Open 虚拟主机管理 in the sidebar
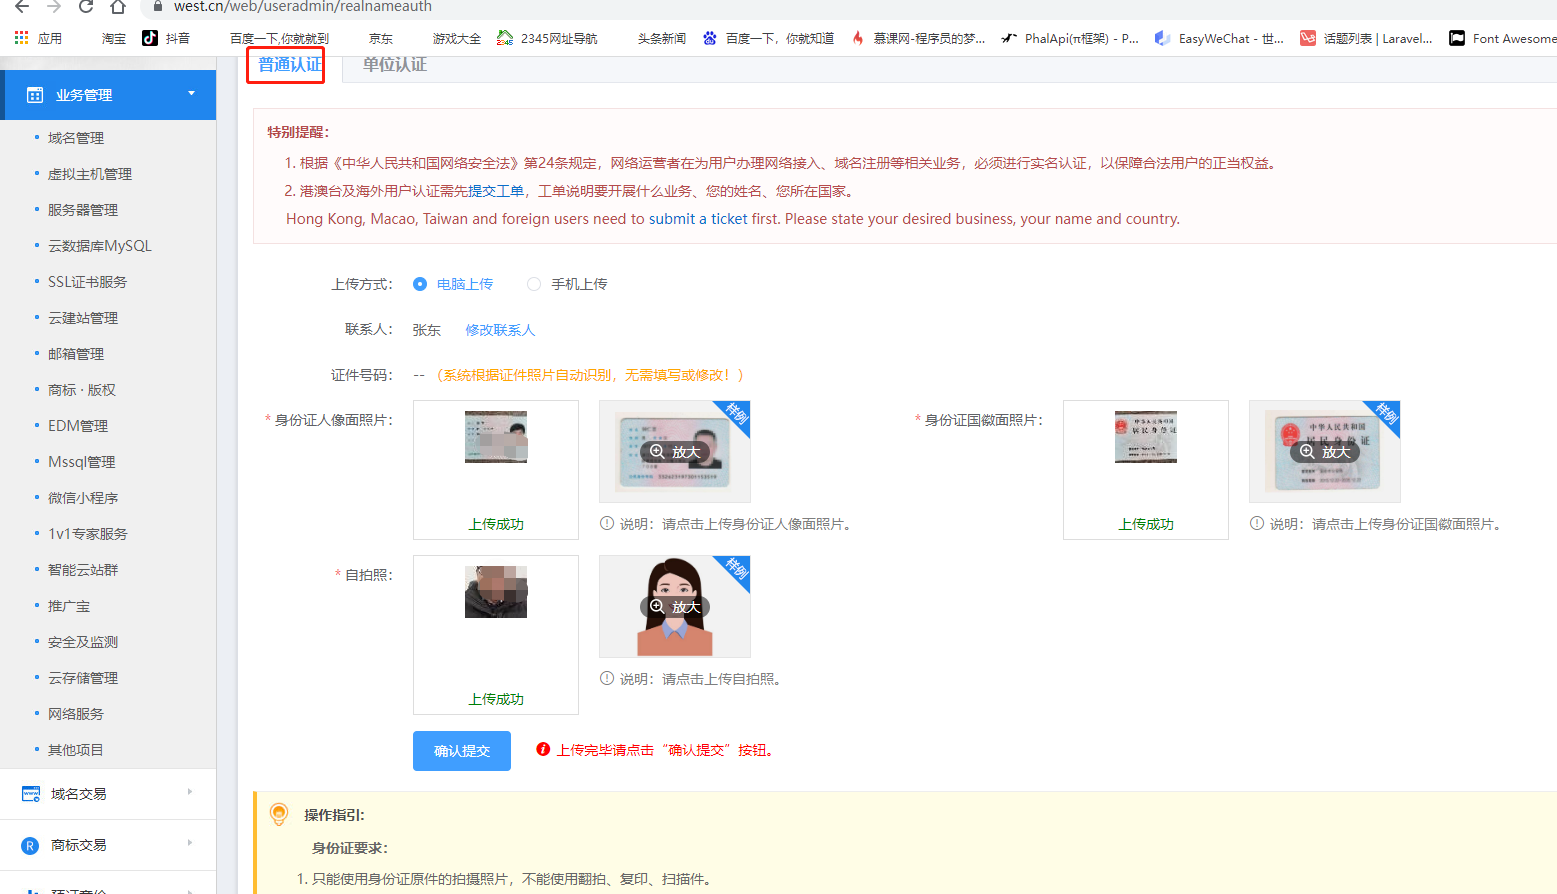This screenshot has width=1557, height=894. 90,174
